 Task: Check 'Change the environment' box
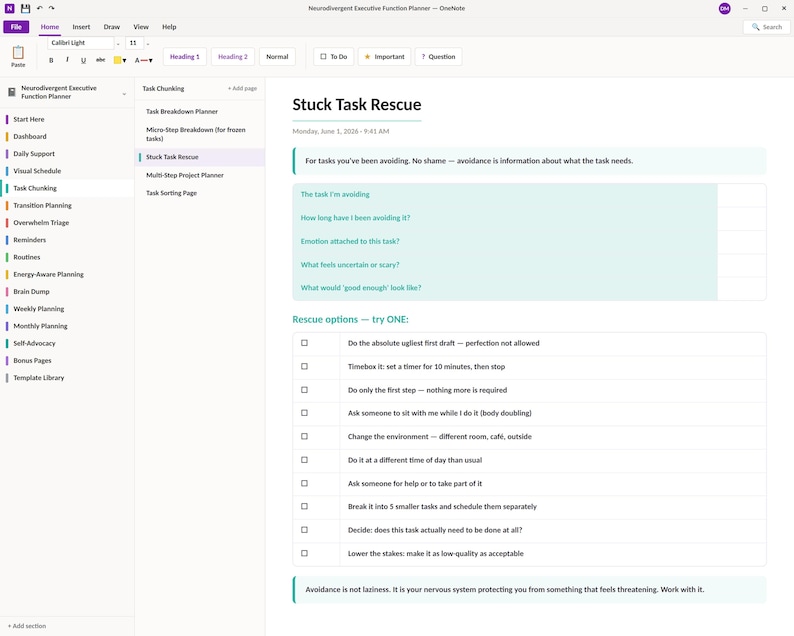304,436
